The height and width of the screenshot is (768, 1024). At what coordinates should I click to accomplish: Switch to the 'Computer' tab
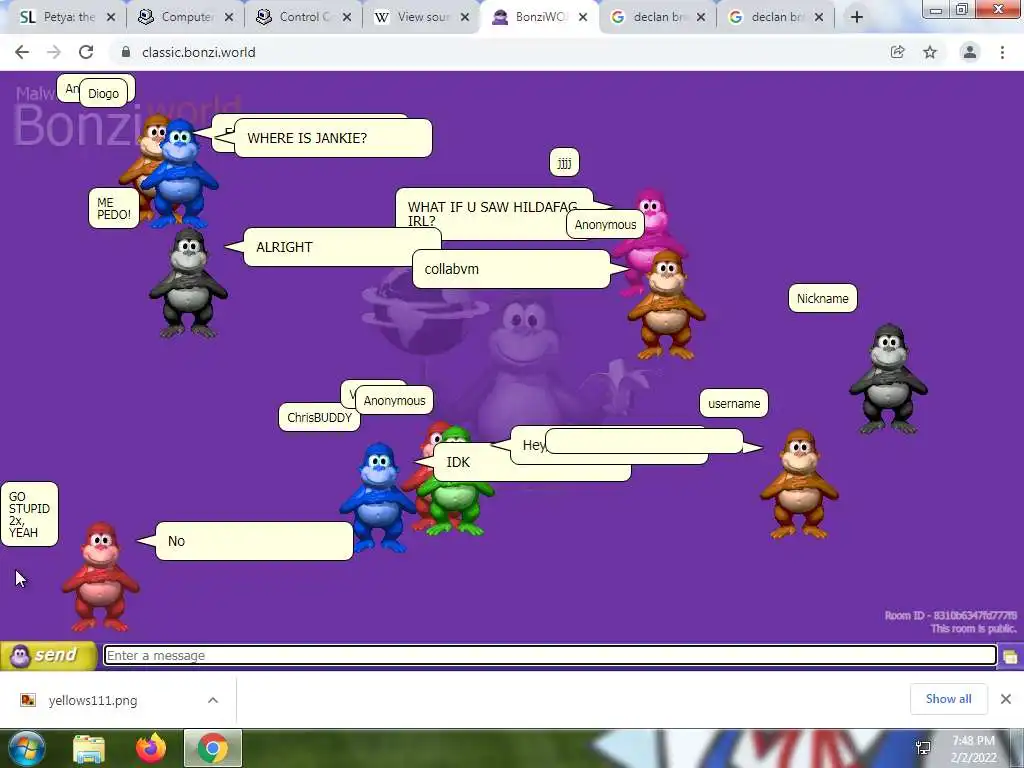coord(175,17)
